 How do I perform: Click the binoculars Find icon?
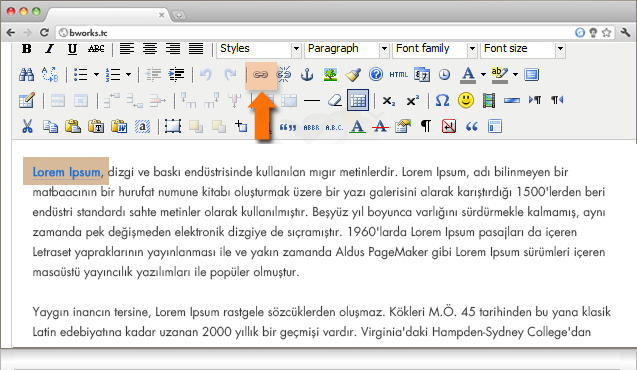click(27, 75)
